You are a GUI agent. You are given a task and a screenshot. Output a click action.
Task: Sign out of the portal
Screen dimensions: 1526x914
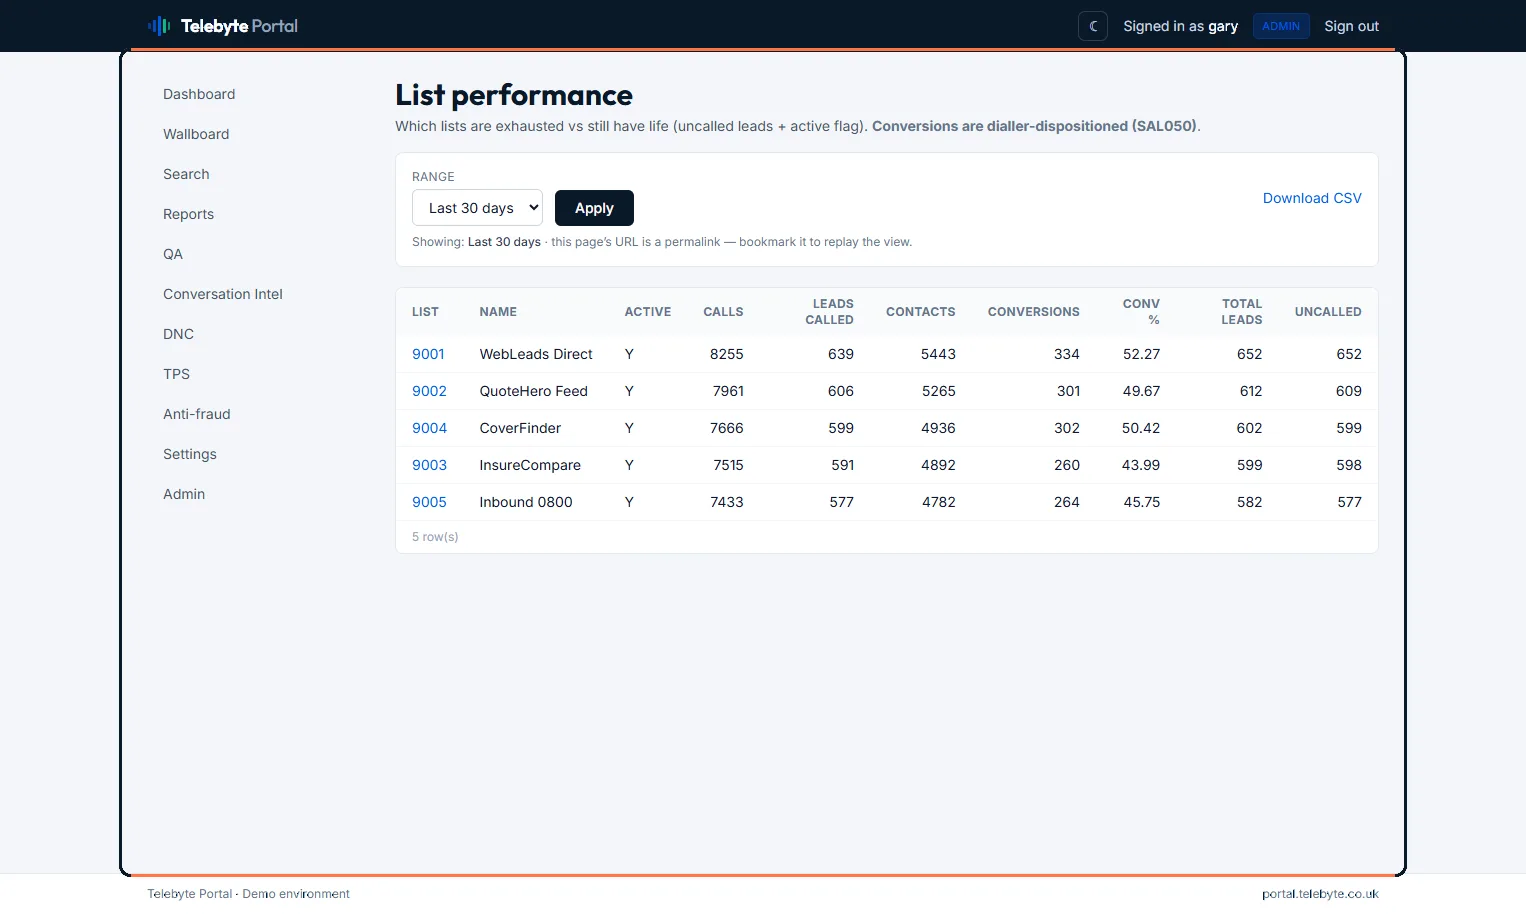coord(1351,26)
